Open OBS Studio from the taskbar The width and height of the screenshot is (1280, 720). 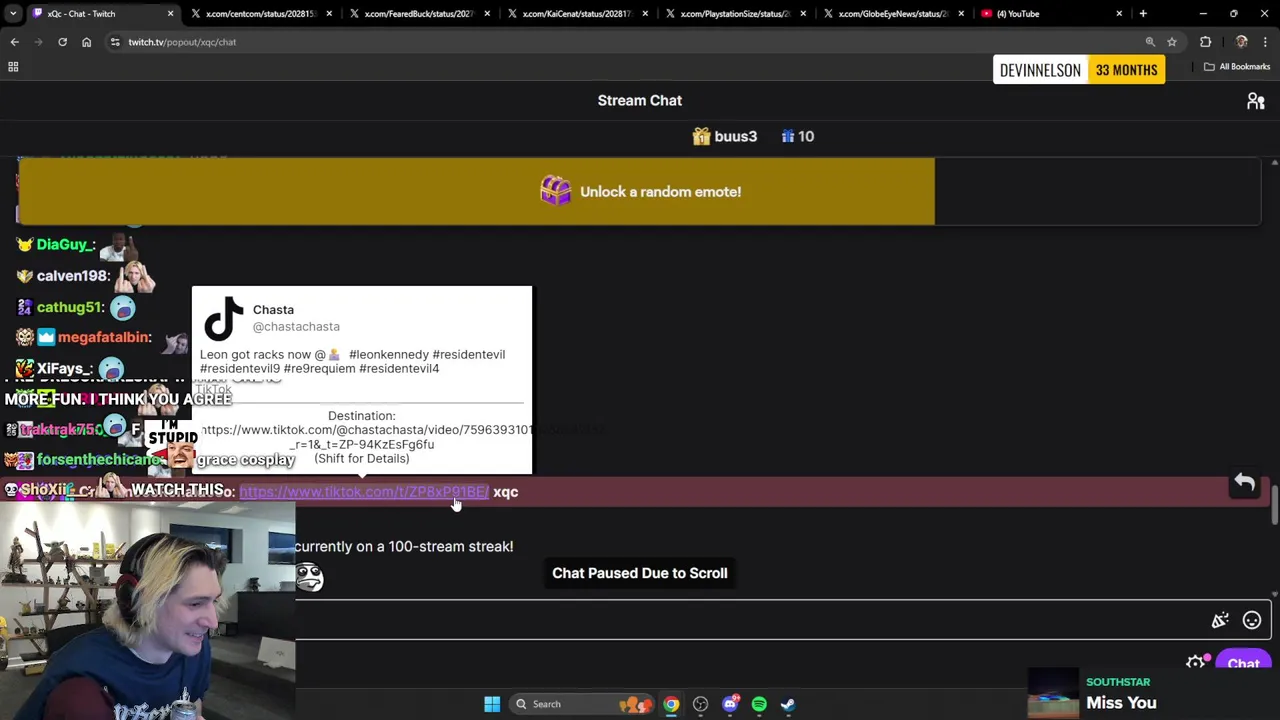(x=700, y=704)
